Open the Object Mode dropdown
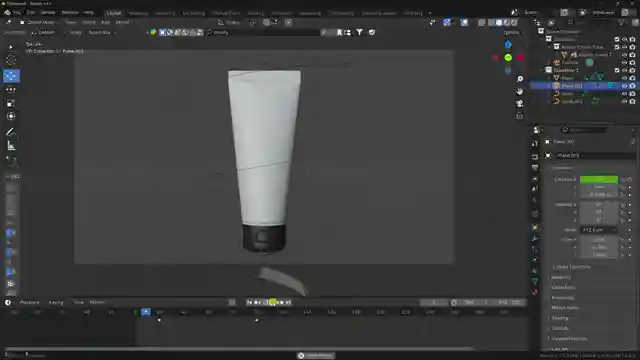640x360 pixels. coord(38,22)
